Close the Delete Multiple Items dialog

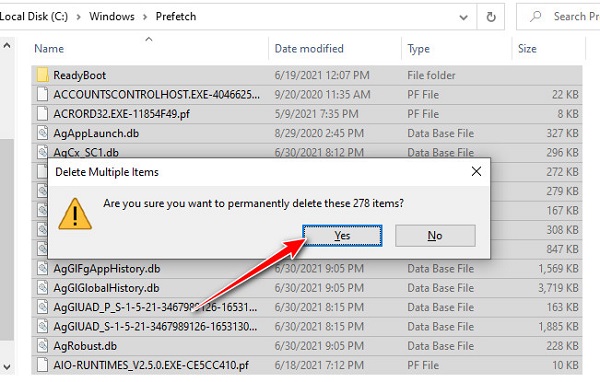476,171
